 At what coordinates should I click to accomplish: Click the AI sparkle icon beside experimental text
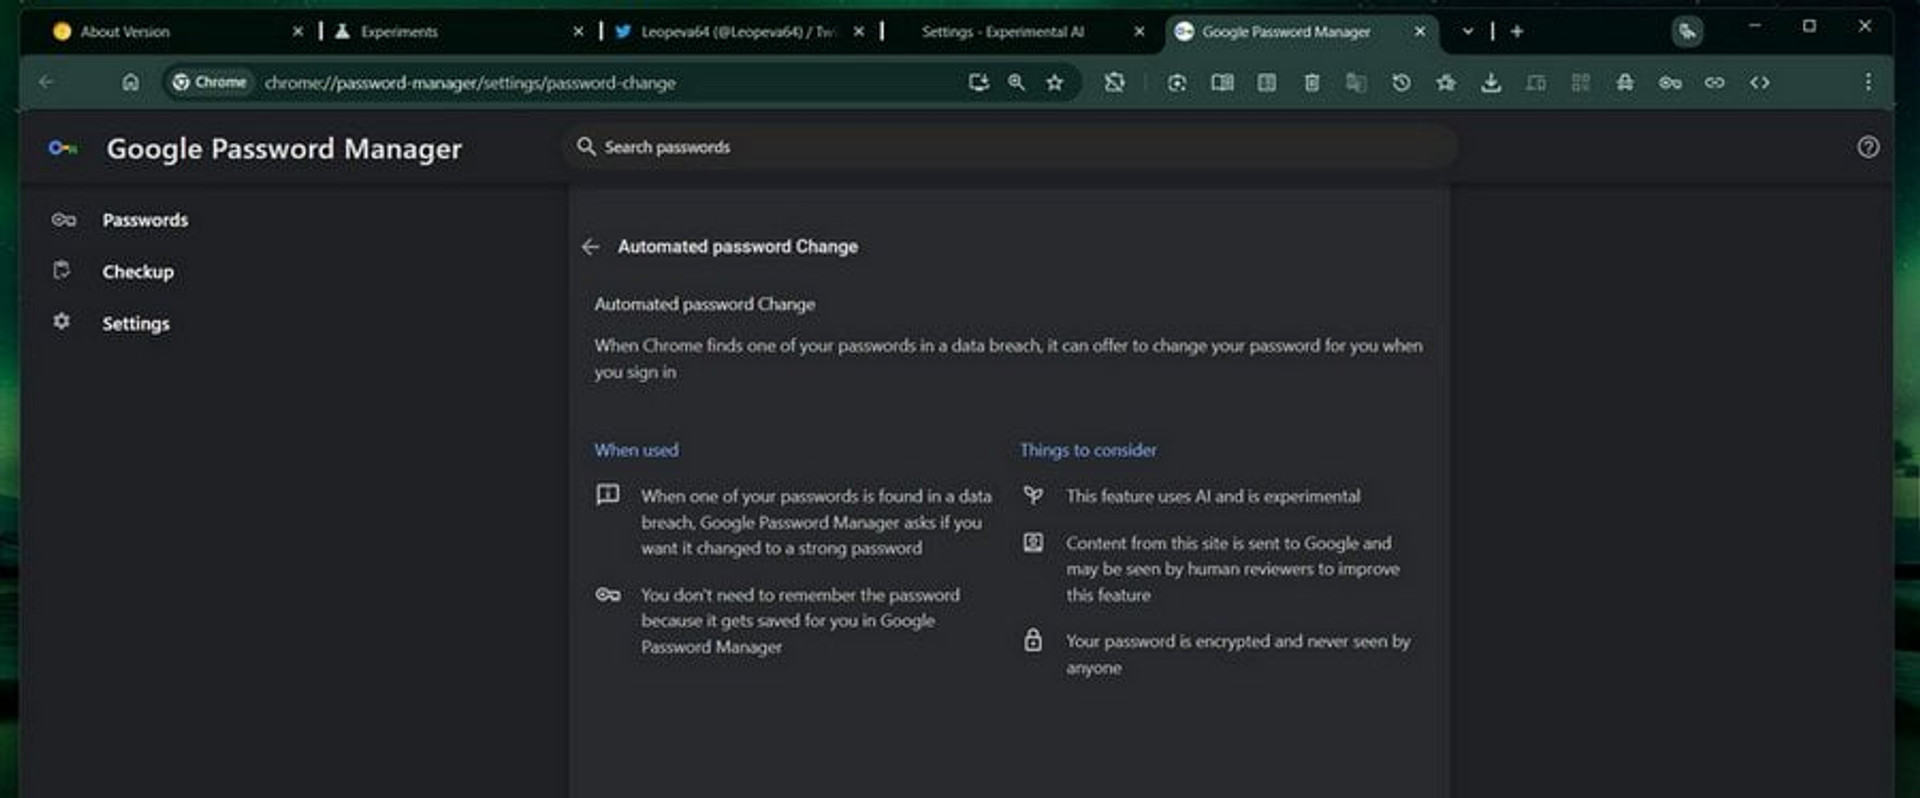pyautogui.click(x=1033, y=495)
